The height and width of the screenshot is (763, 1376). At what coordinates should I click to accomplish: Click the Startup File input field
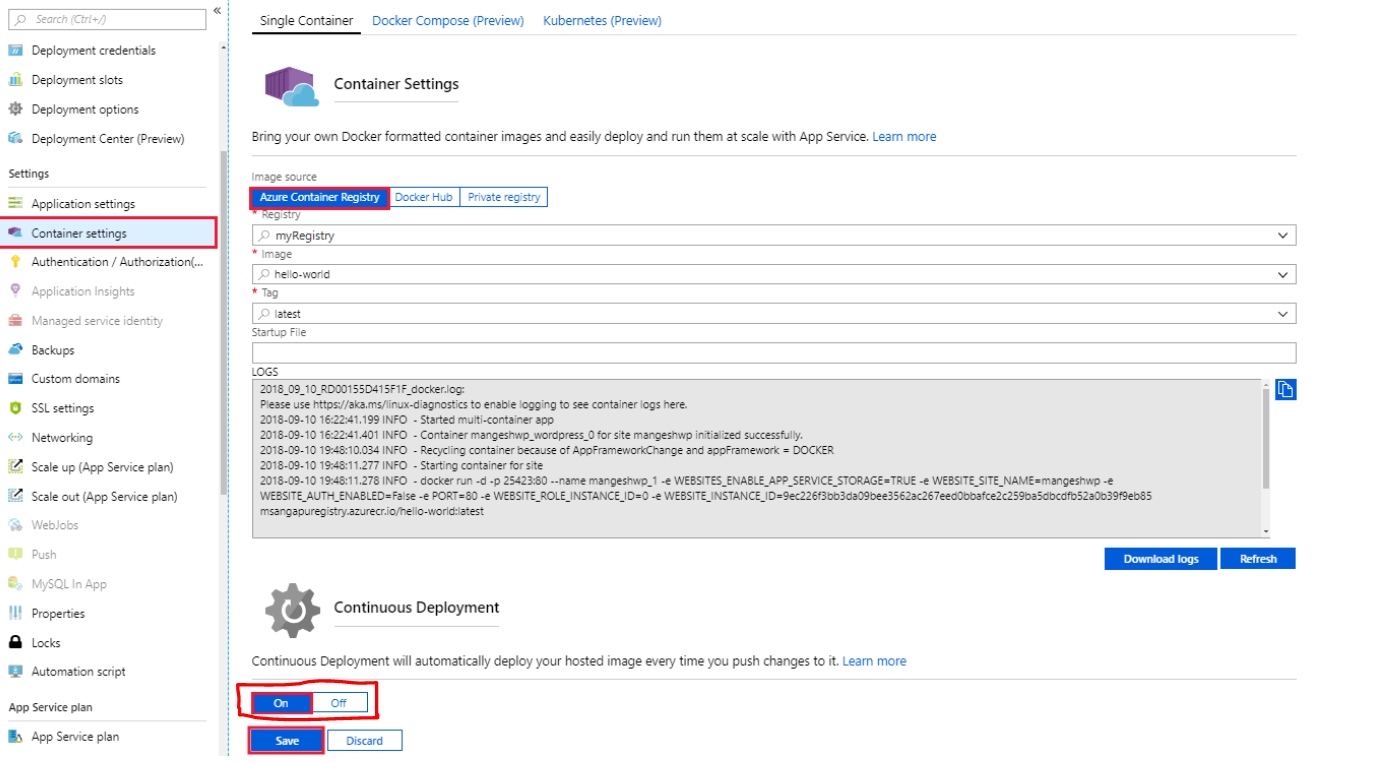774,353
